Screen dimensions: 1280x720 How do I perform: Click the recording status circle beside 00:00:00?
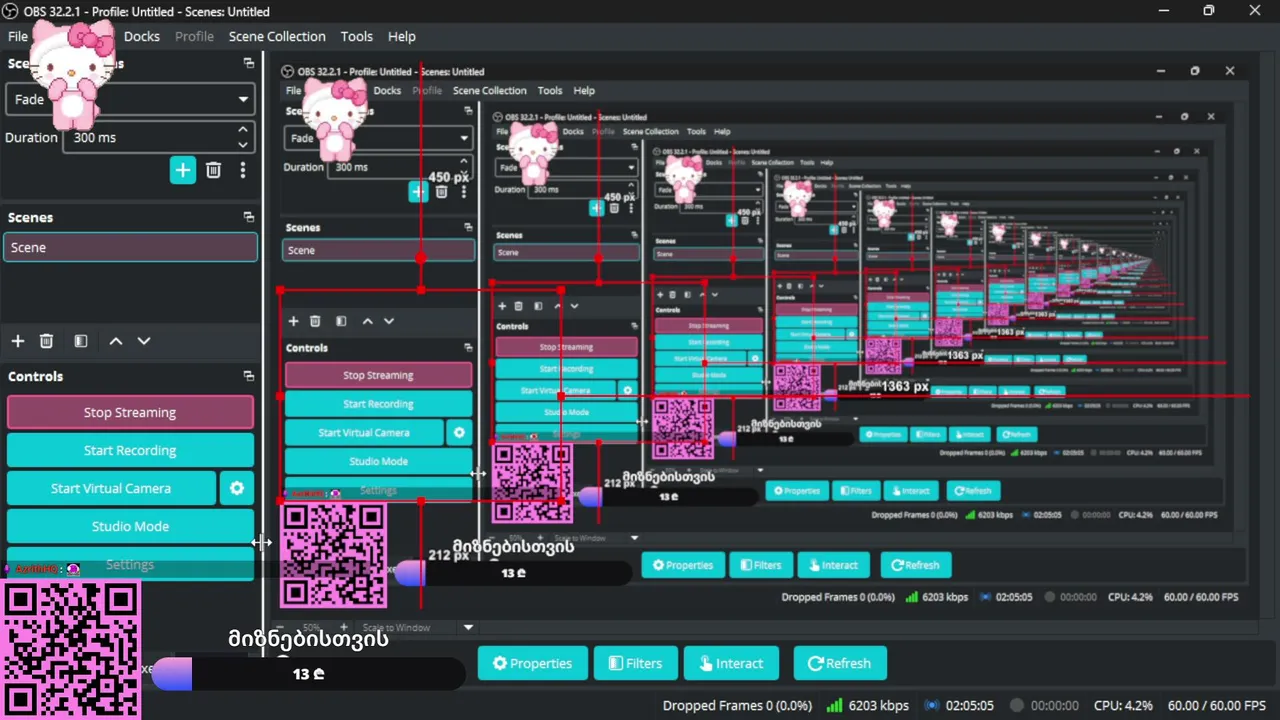1017,705
